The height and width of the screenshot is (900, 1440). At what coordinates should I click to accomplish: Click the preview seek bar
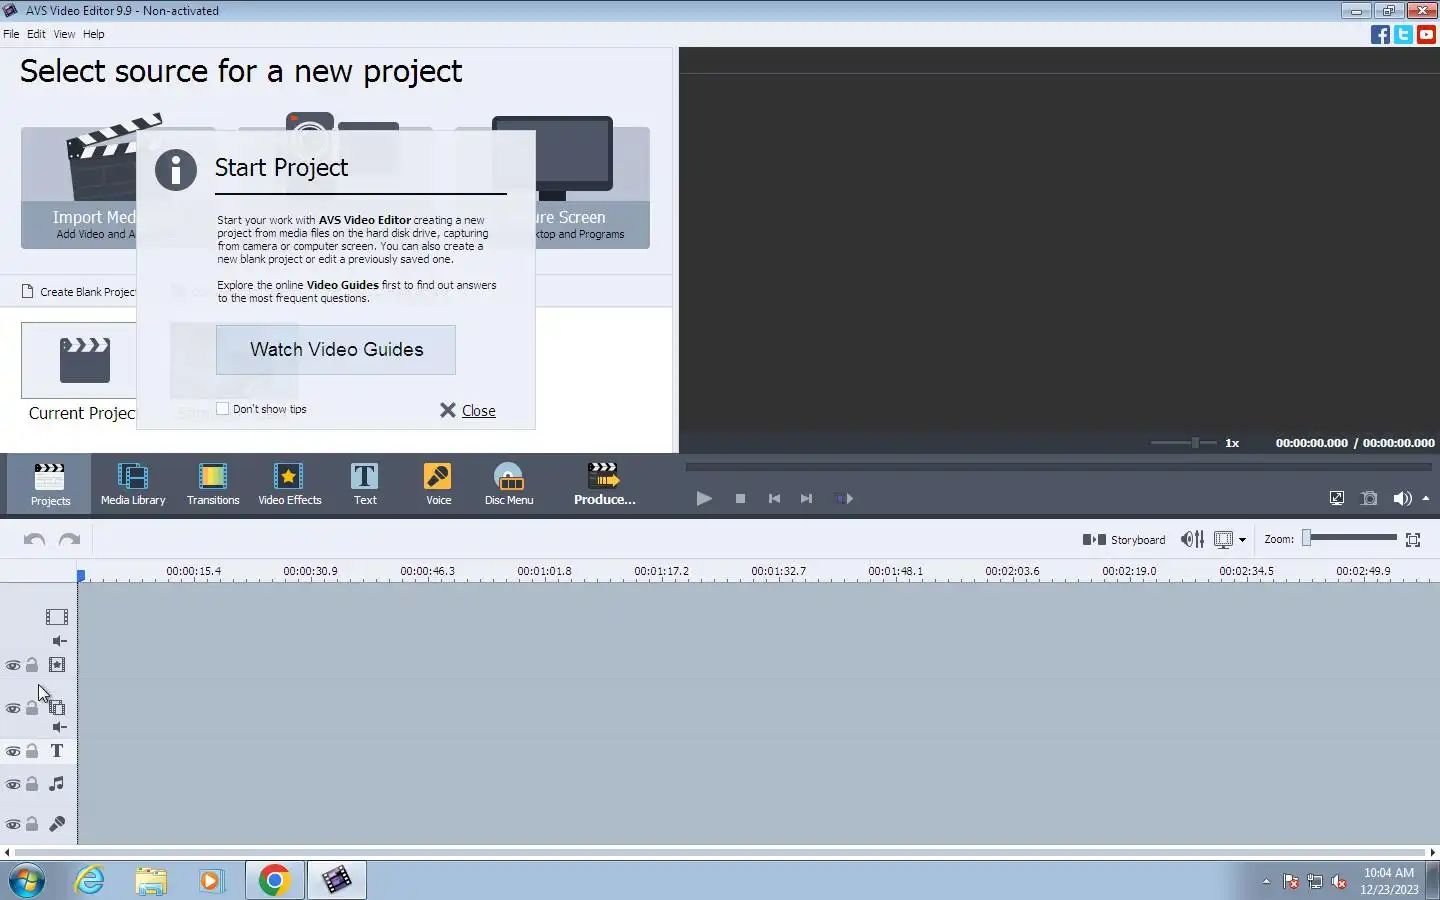(1058, 467)
